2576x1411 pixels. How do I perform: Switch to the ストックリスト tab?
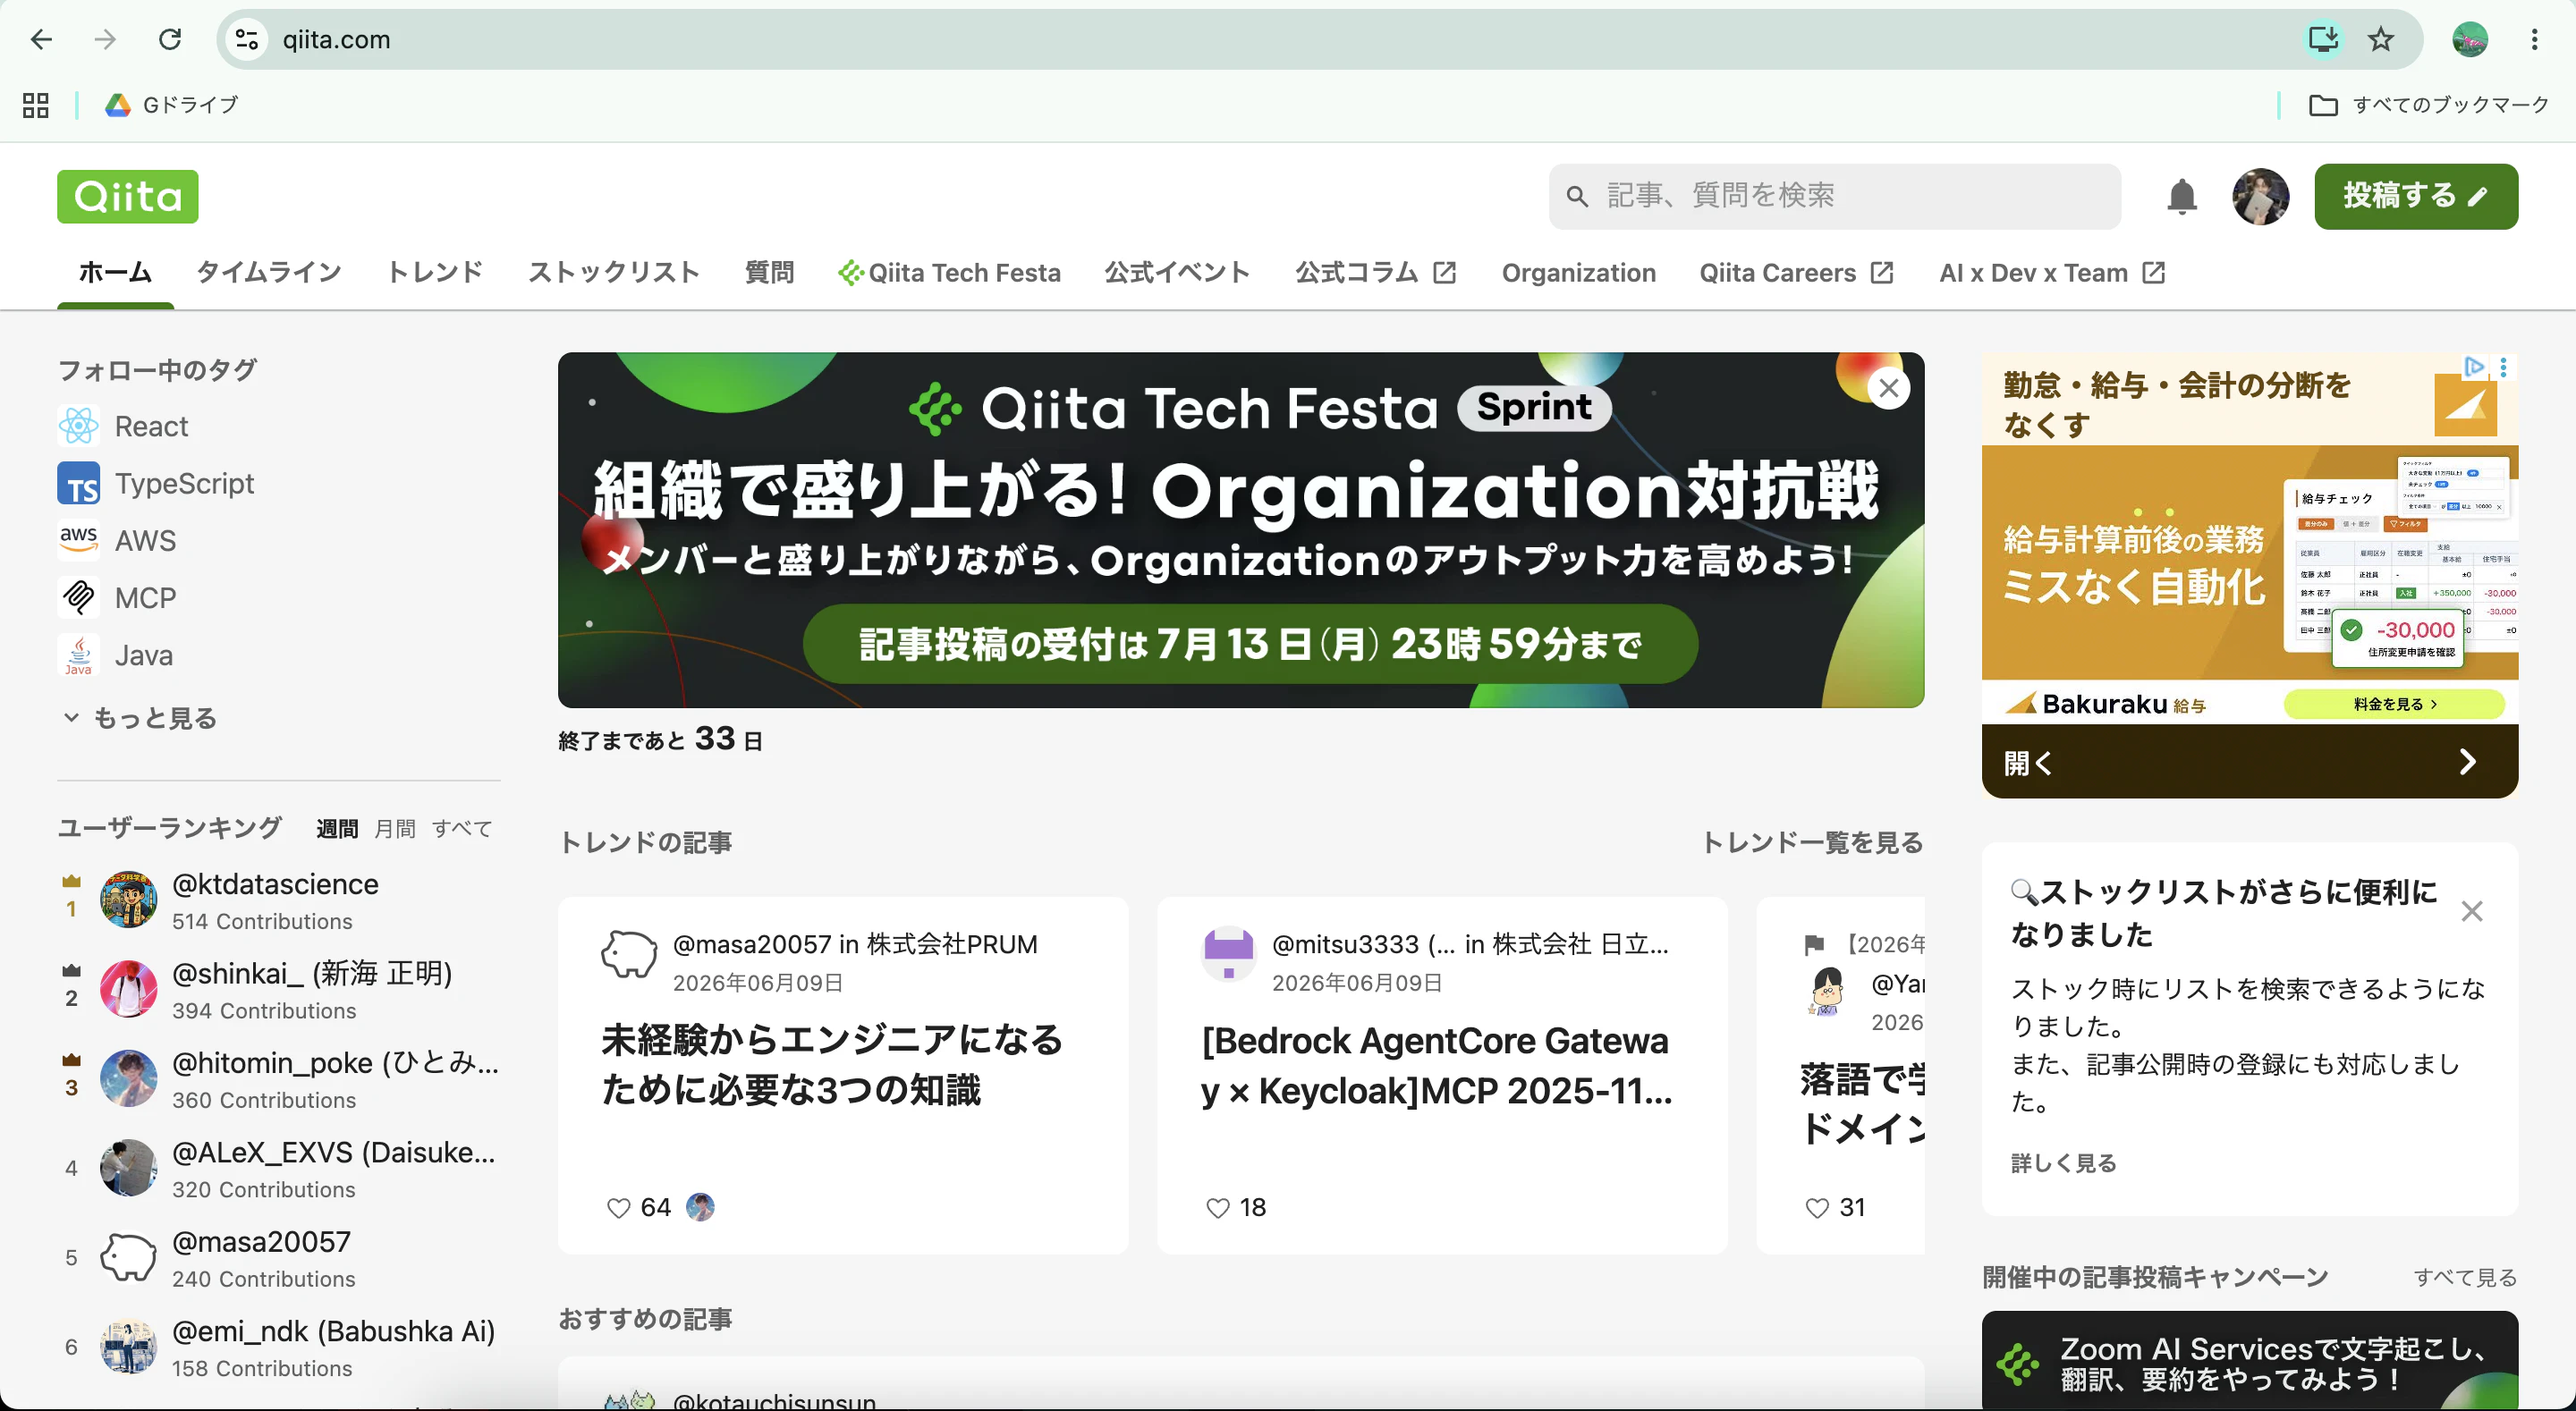point(614,272)
